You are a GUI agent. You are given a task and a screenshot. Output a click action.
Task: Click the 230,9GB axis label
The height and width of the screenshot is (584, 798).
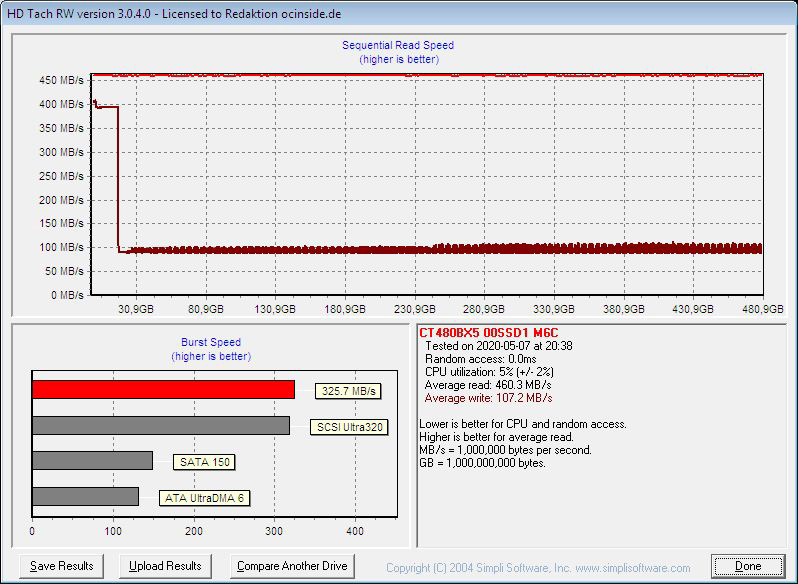[x=415, y=309]
